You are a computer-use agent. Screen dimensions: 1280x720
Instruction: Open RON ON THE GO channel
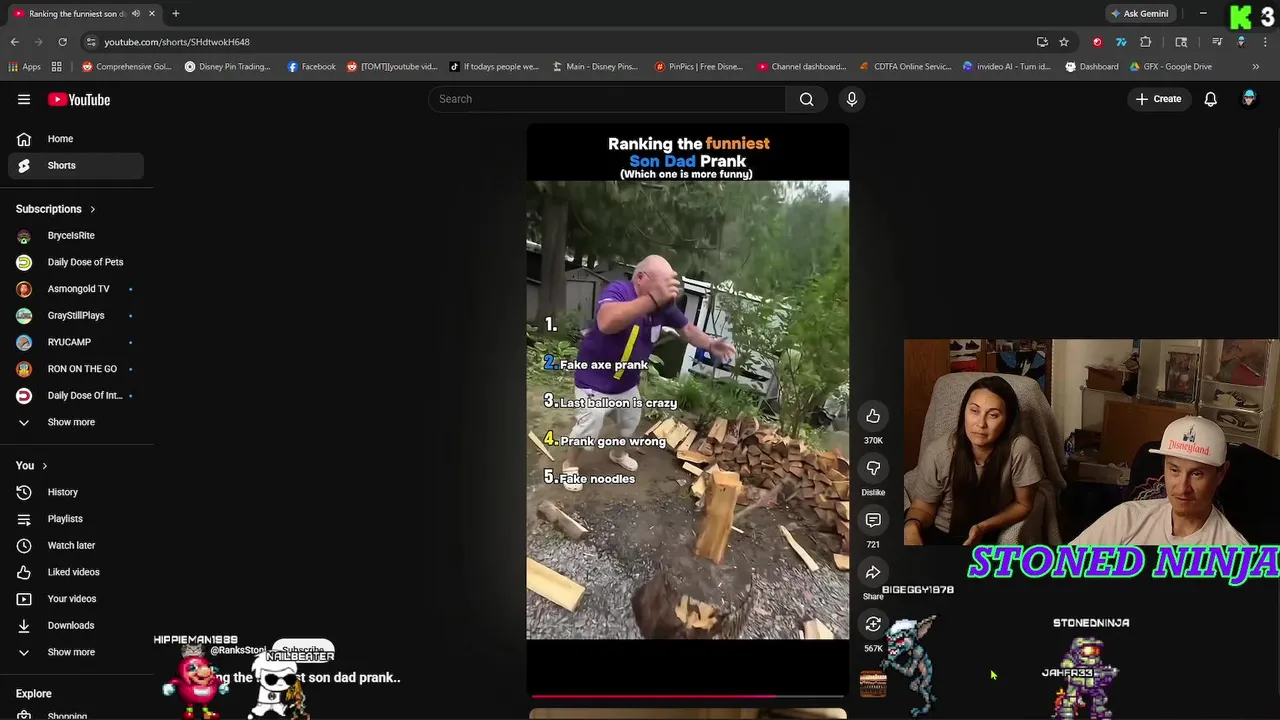(76, 369)
